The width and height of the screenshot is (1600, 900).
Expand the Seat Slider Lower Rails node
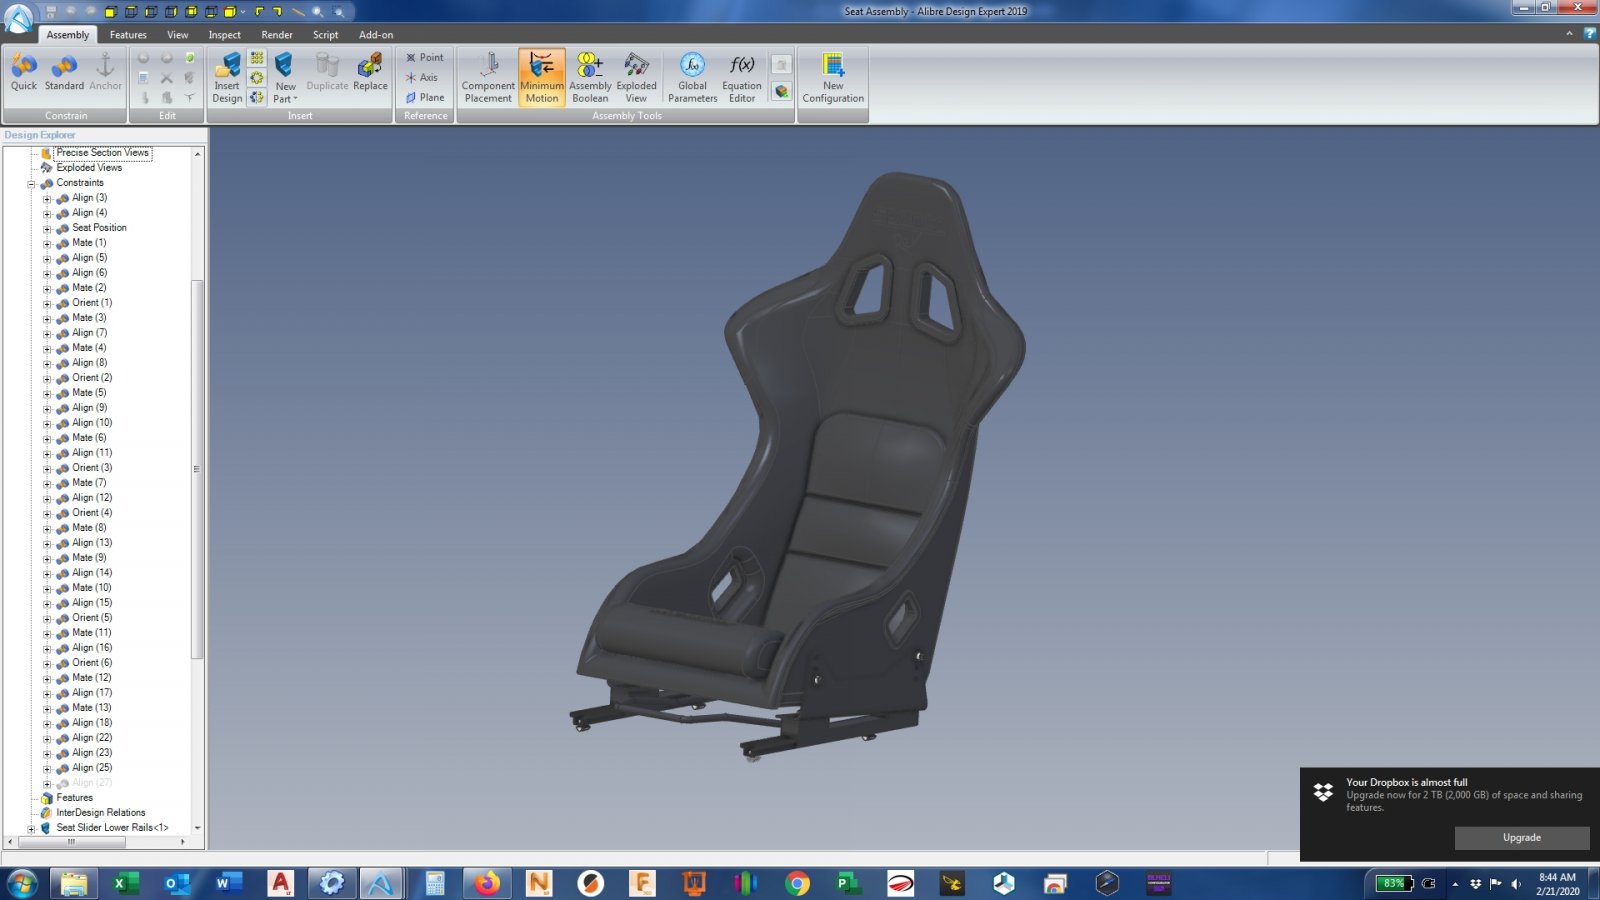31,829
